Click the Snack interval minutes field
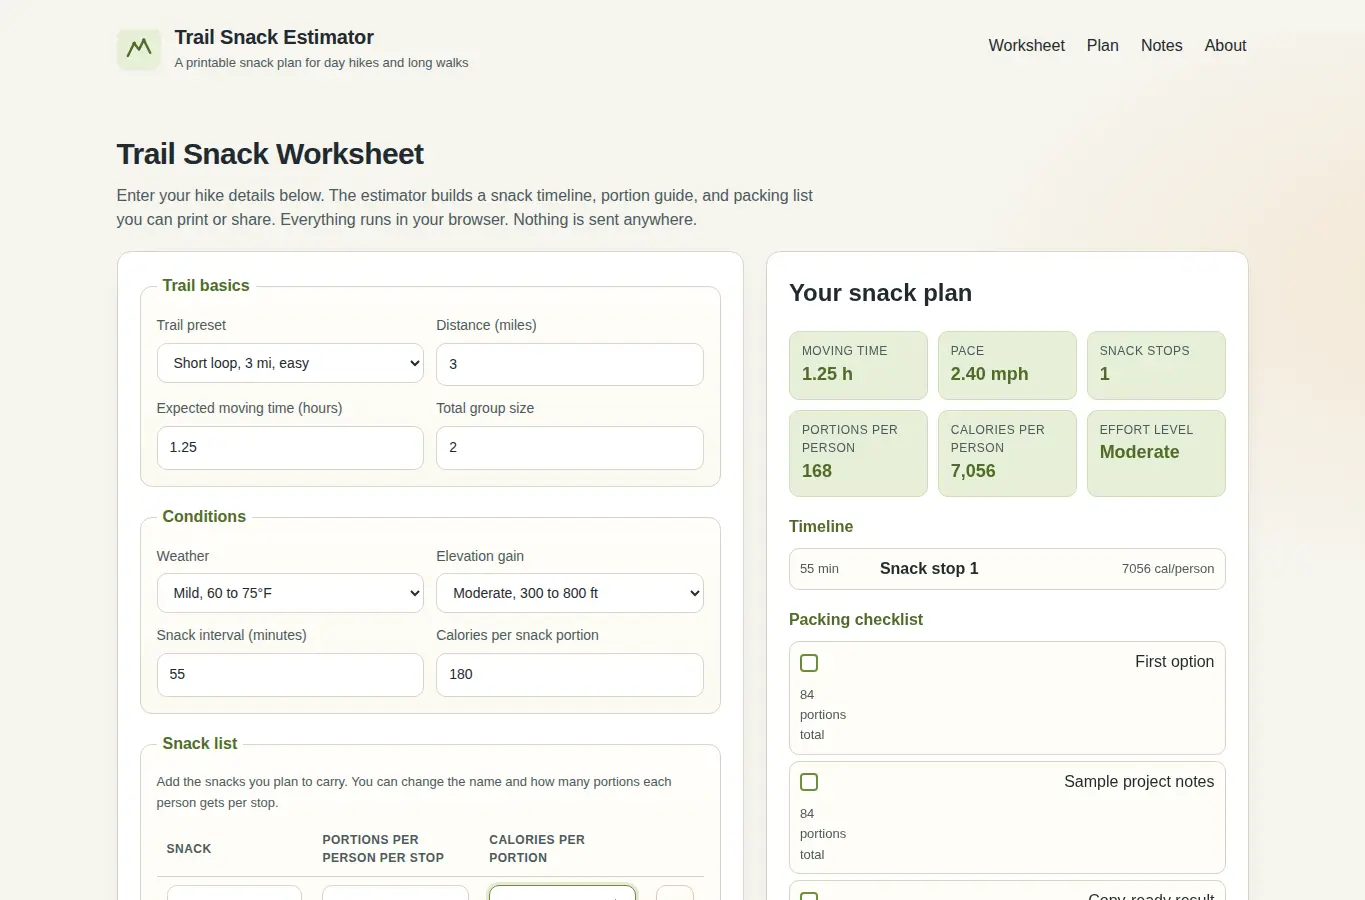The height and width of the screenshot is (900, 1365). coord(290,674)
